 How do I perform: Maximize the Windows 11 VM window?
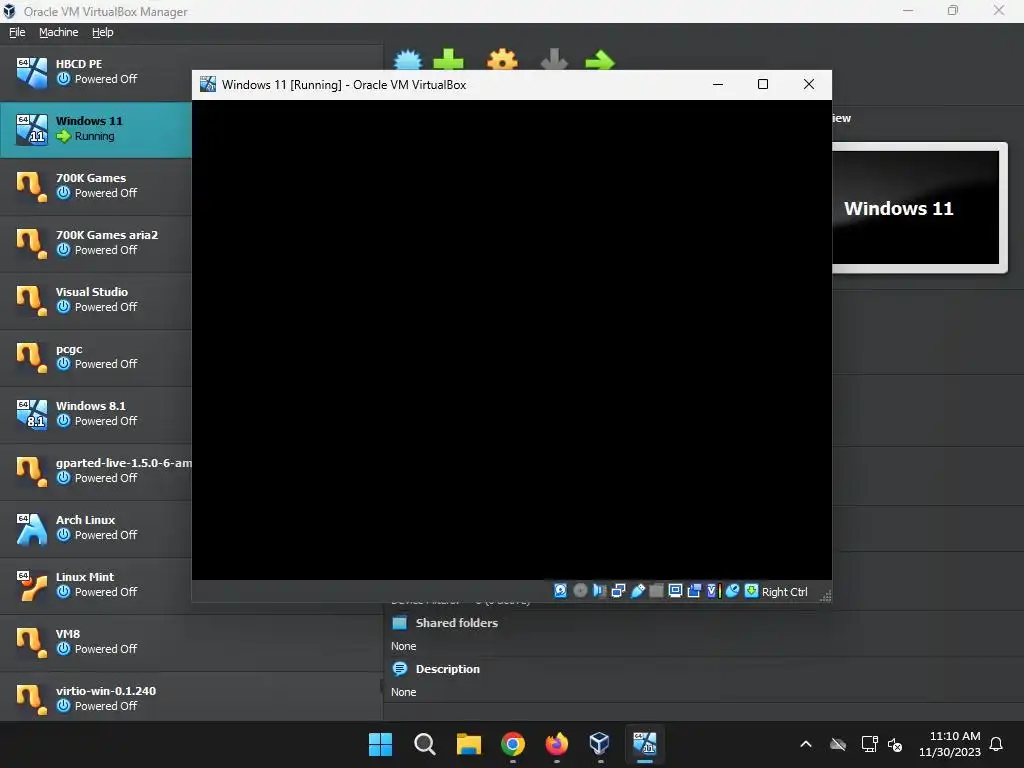tap(763, 84)
